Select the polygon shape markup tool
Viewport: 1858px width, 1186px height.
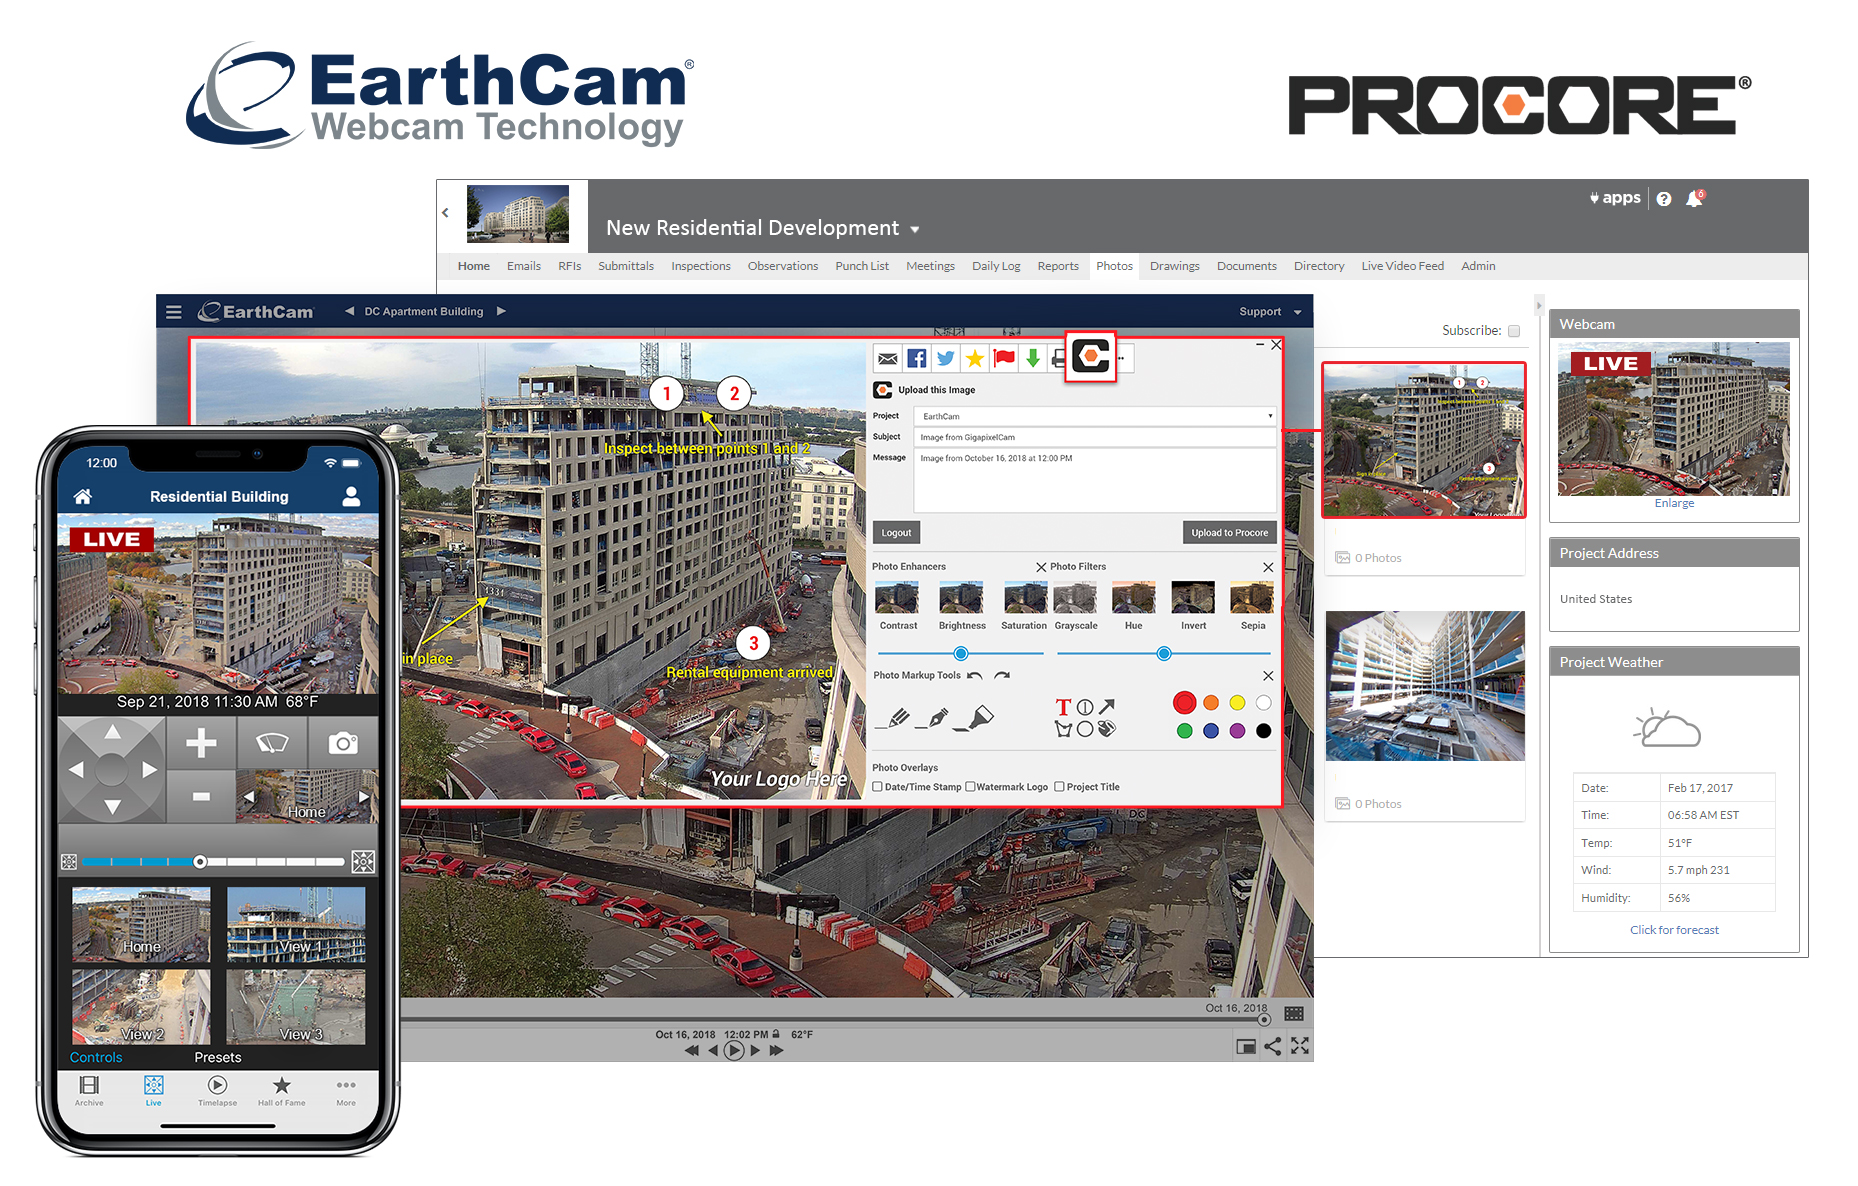pos(1063,729)
